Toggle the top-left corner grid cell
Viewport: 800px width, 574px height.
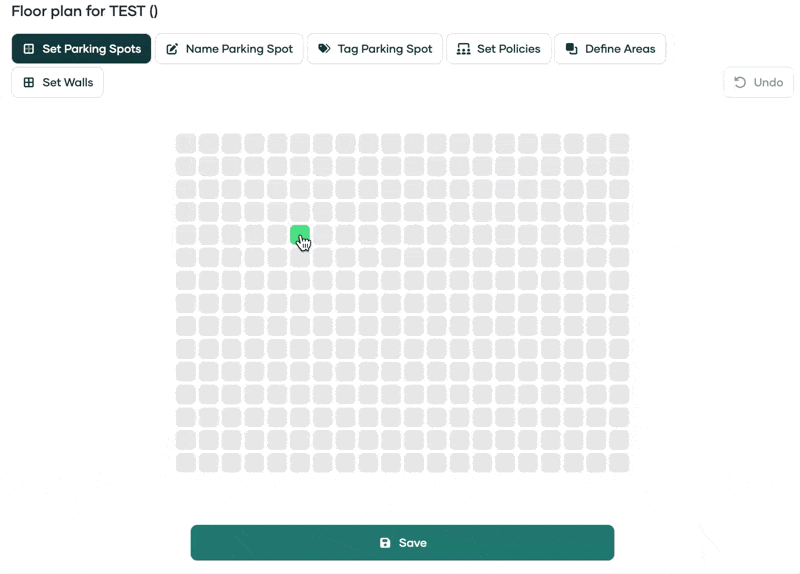pyautogui.click(x=185, y=143)
